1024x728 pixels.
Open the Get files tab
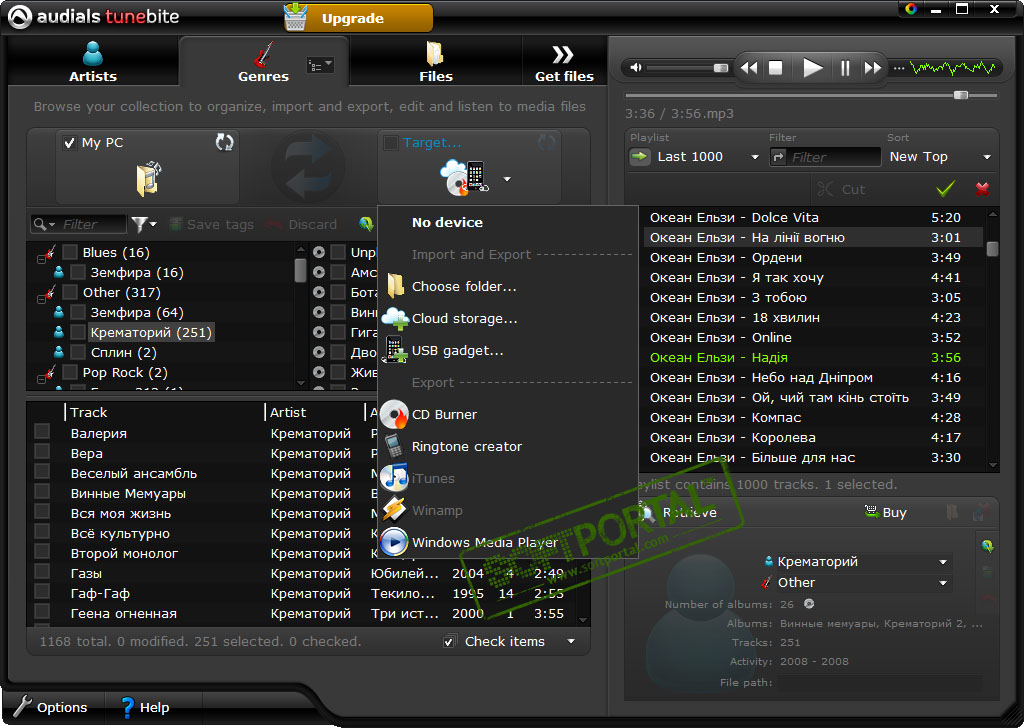564,62
